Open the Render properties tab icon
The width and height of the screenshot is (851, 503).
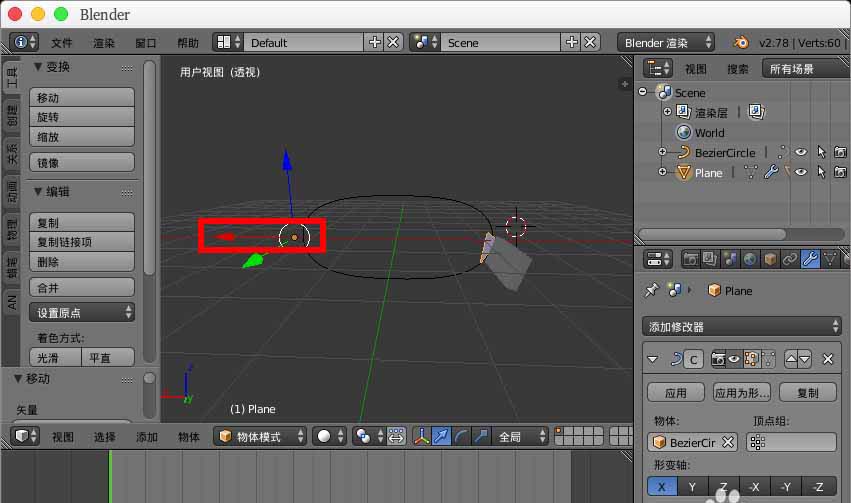click(x=690, y=259)
